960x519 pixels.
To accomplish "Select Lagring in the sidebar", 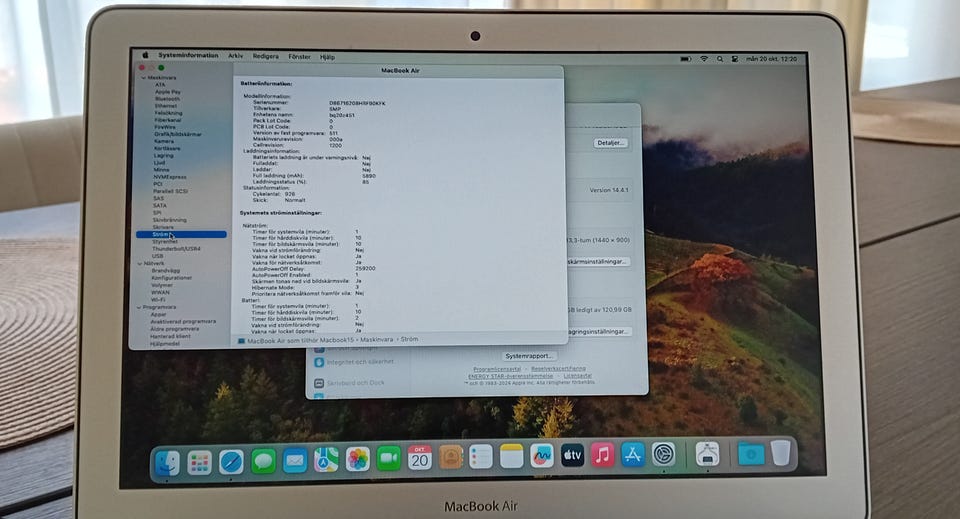I will 163,155.
